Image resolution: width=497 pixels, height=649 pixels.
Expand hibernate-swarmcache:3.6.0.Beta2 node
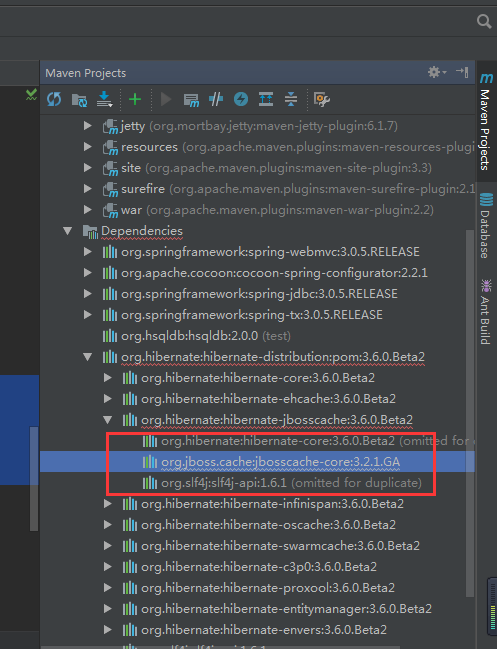108,546
